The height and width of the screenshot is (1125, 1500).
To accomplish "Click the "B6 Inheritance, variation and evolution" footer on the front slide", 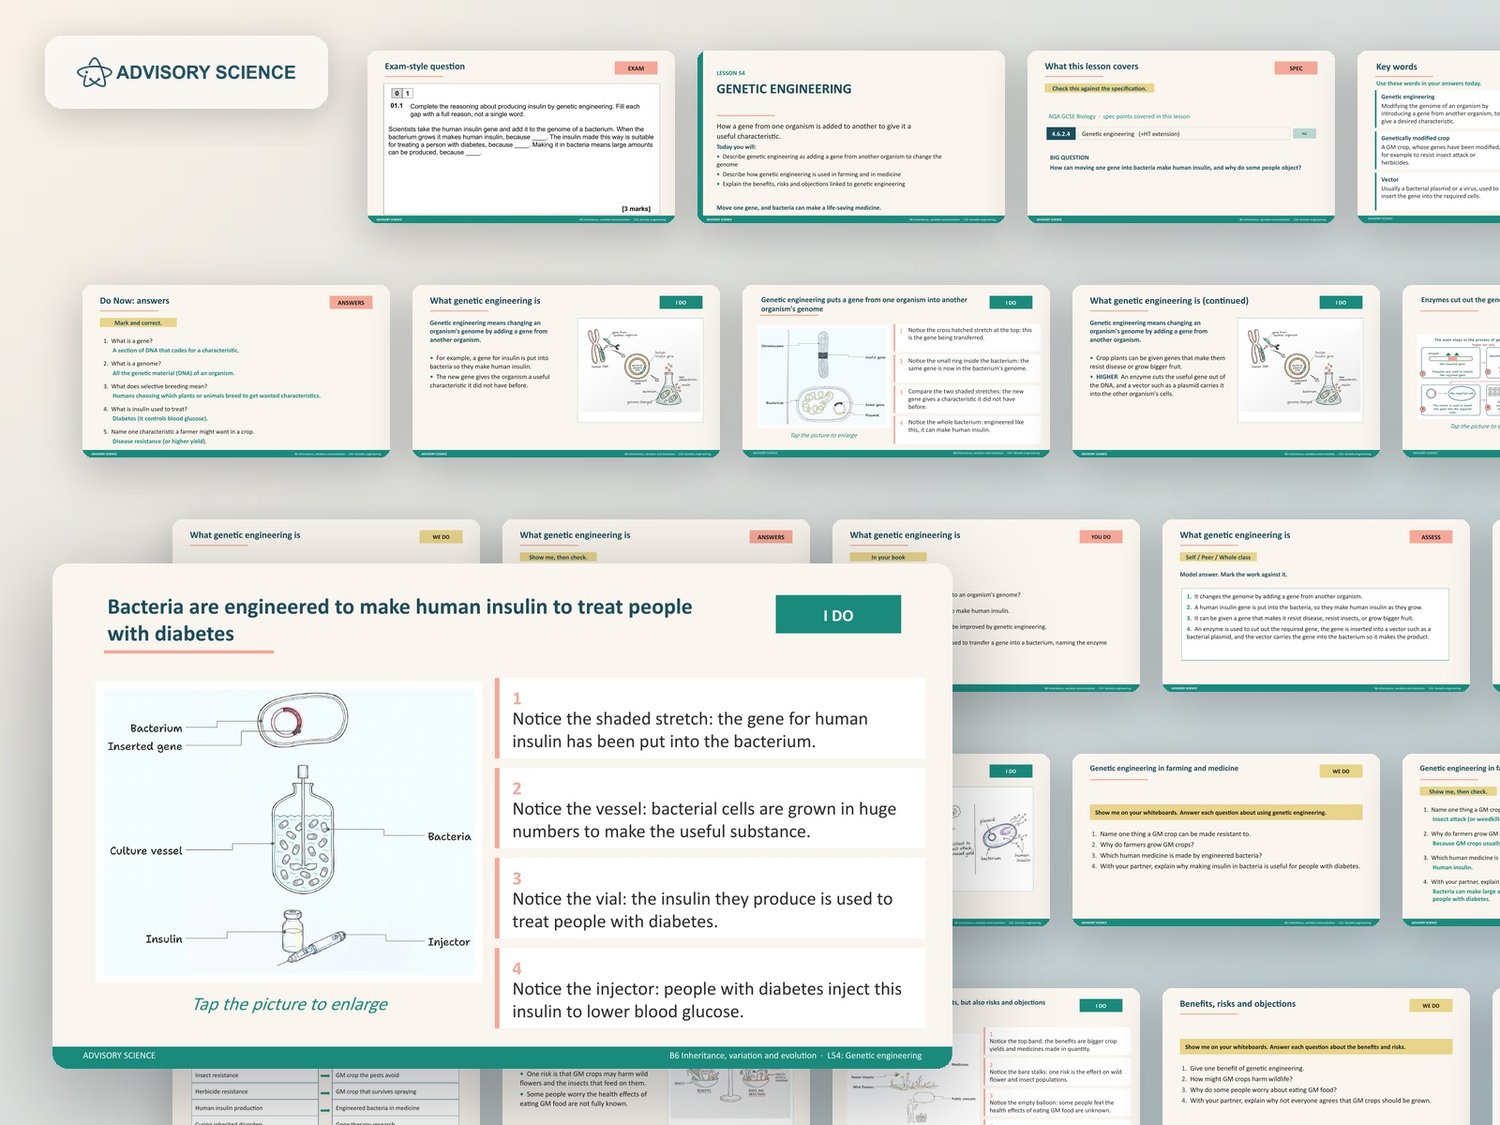I will 743,1055.
